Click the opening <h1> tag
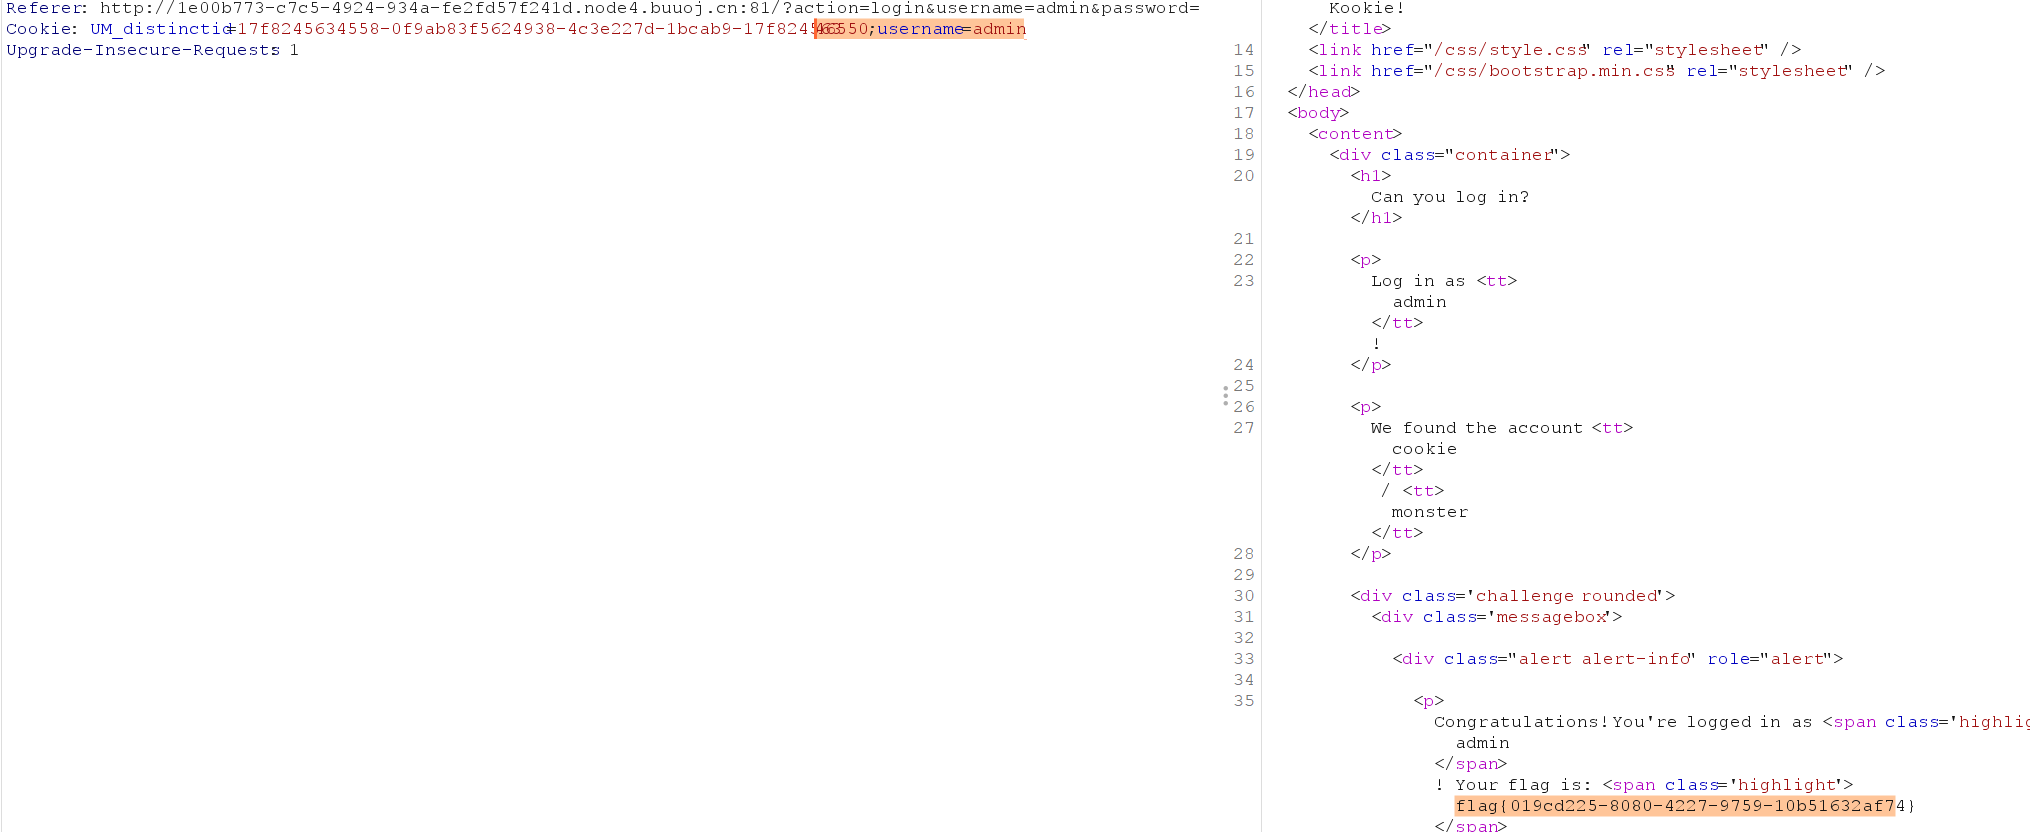 click(1370, 176)
